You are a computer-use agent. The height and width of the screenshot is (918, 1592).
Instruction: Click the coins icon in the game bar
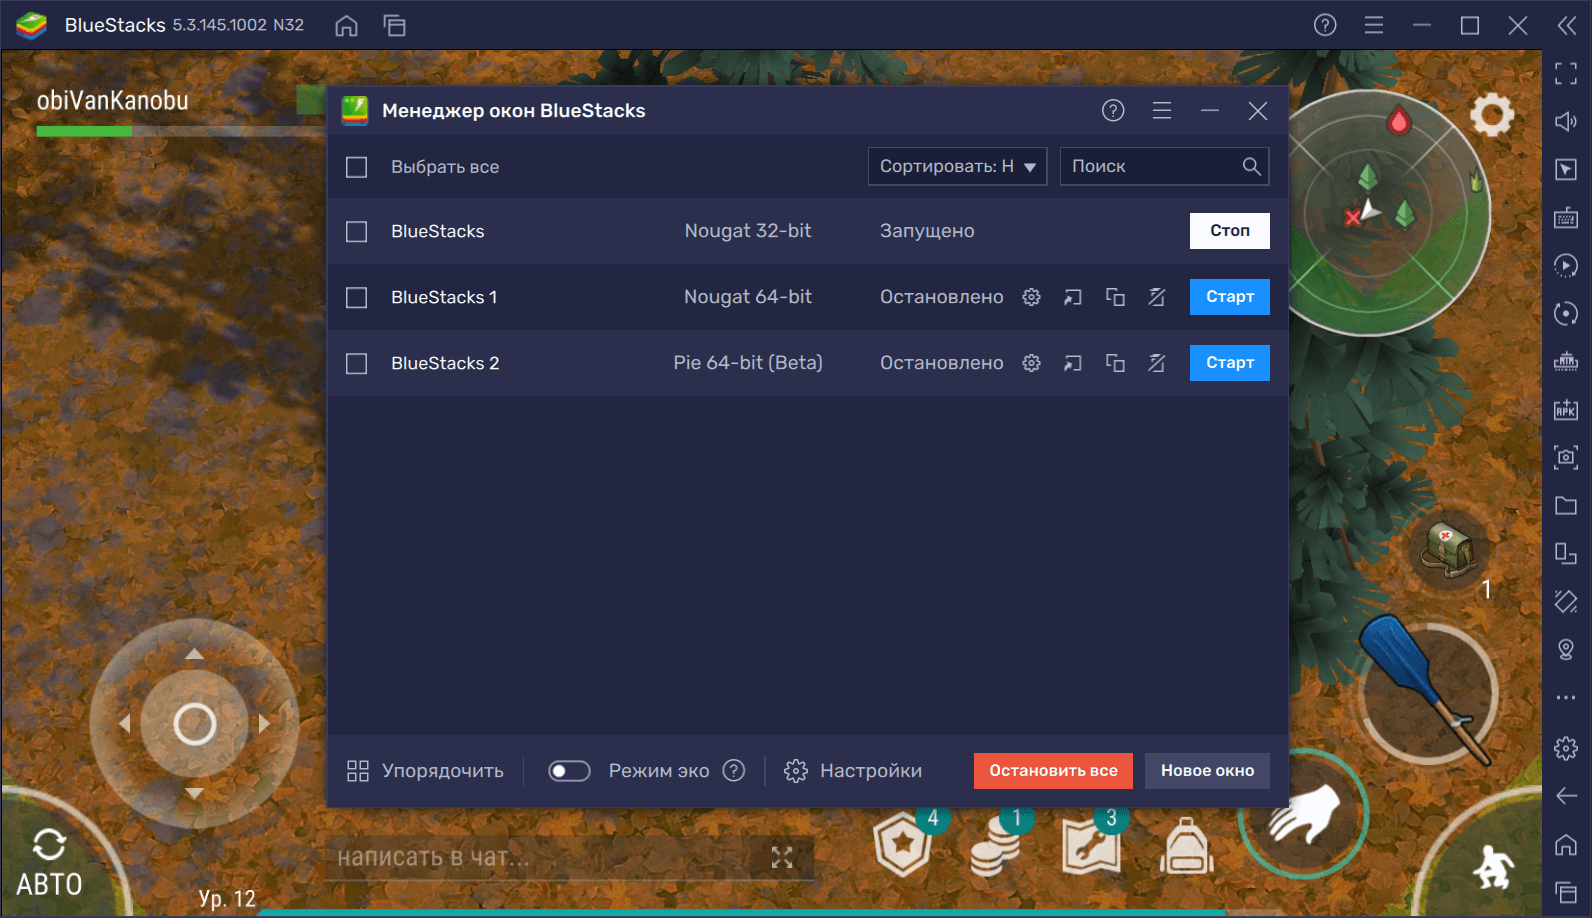(x=995, y=846)
